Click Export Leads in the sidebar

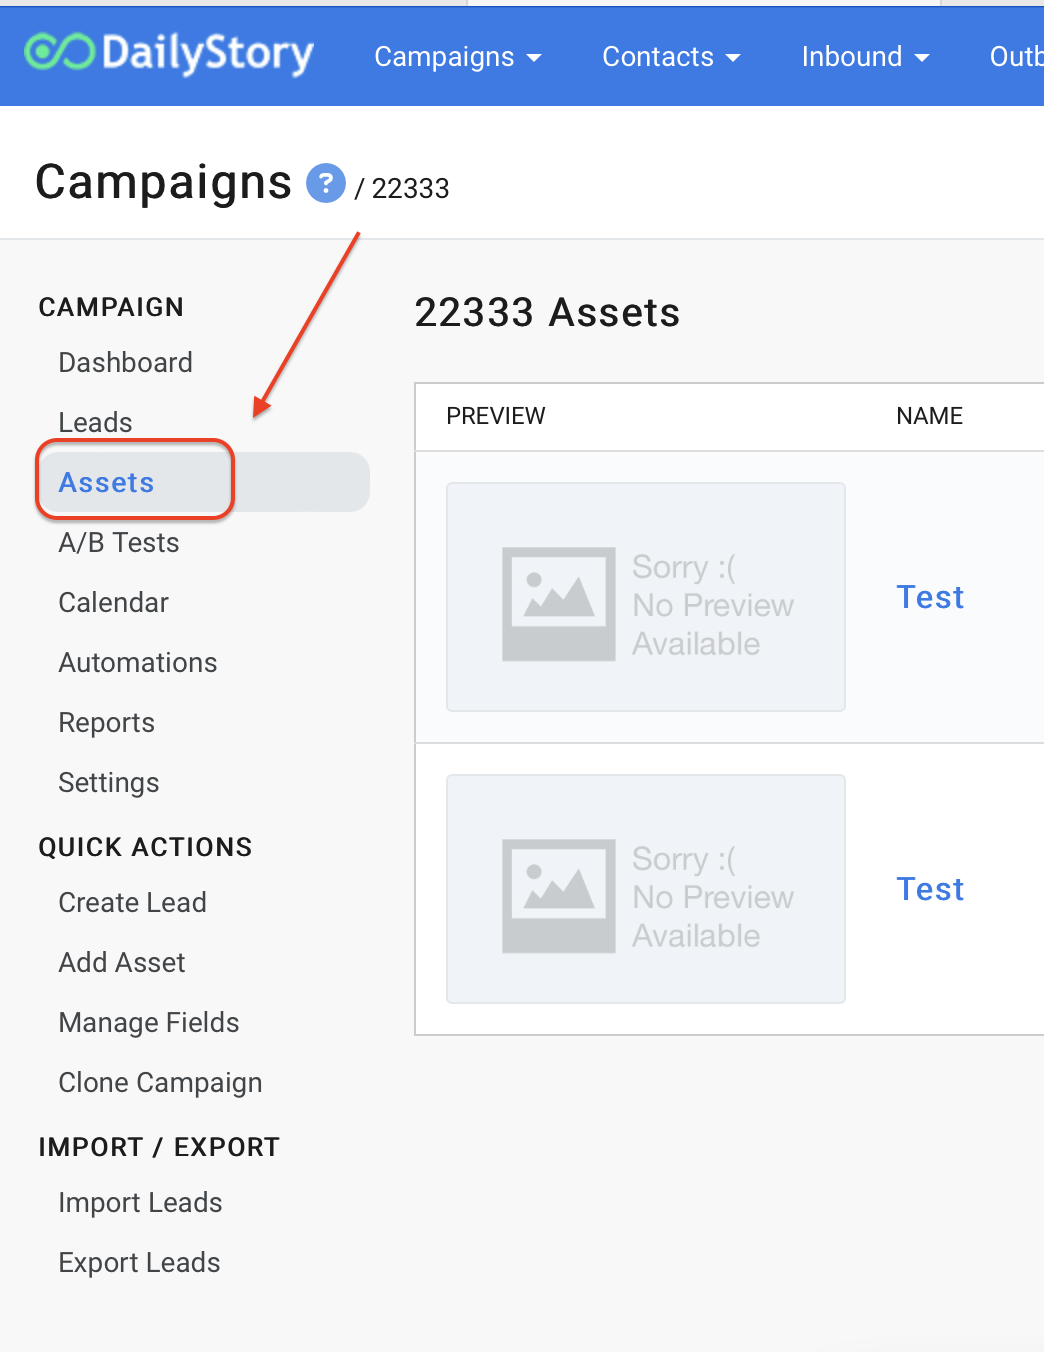pyautogui.click(x=139, y=1263)
